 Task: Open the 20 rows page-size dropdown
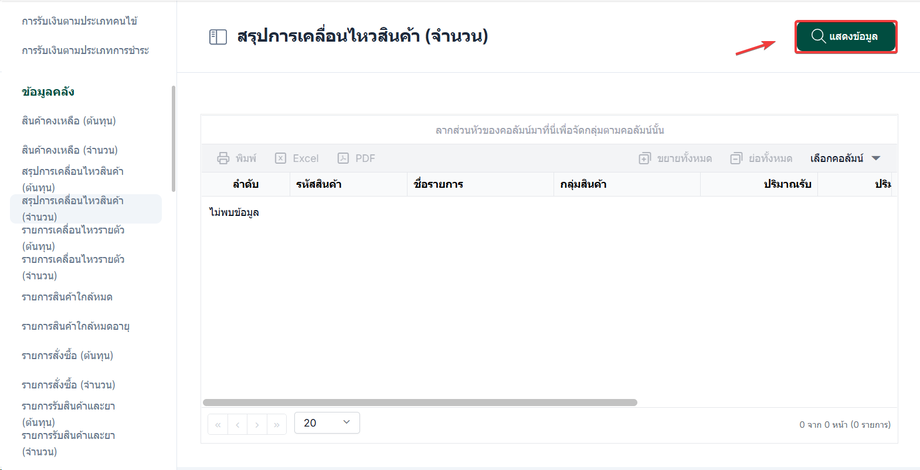tap(327, 423)
